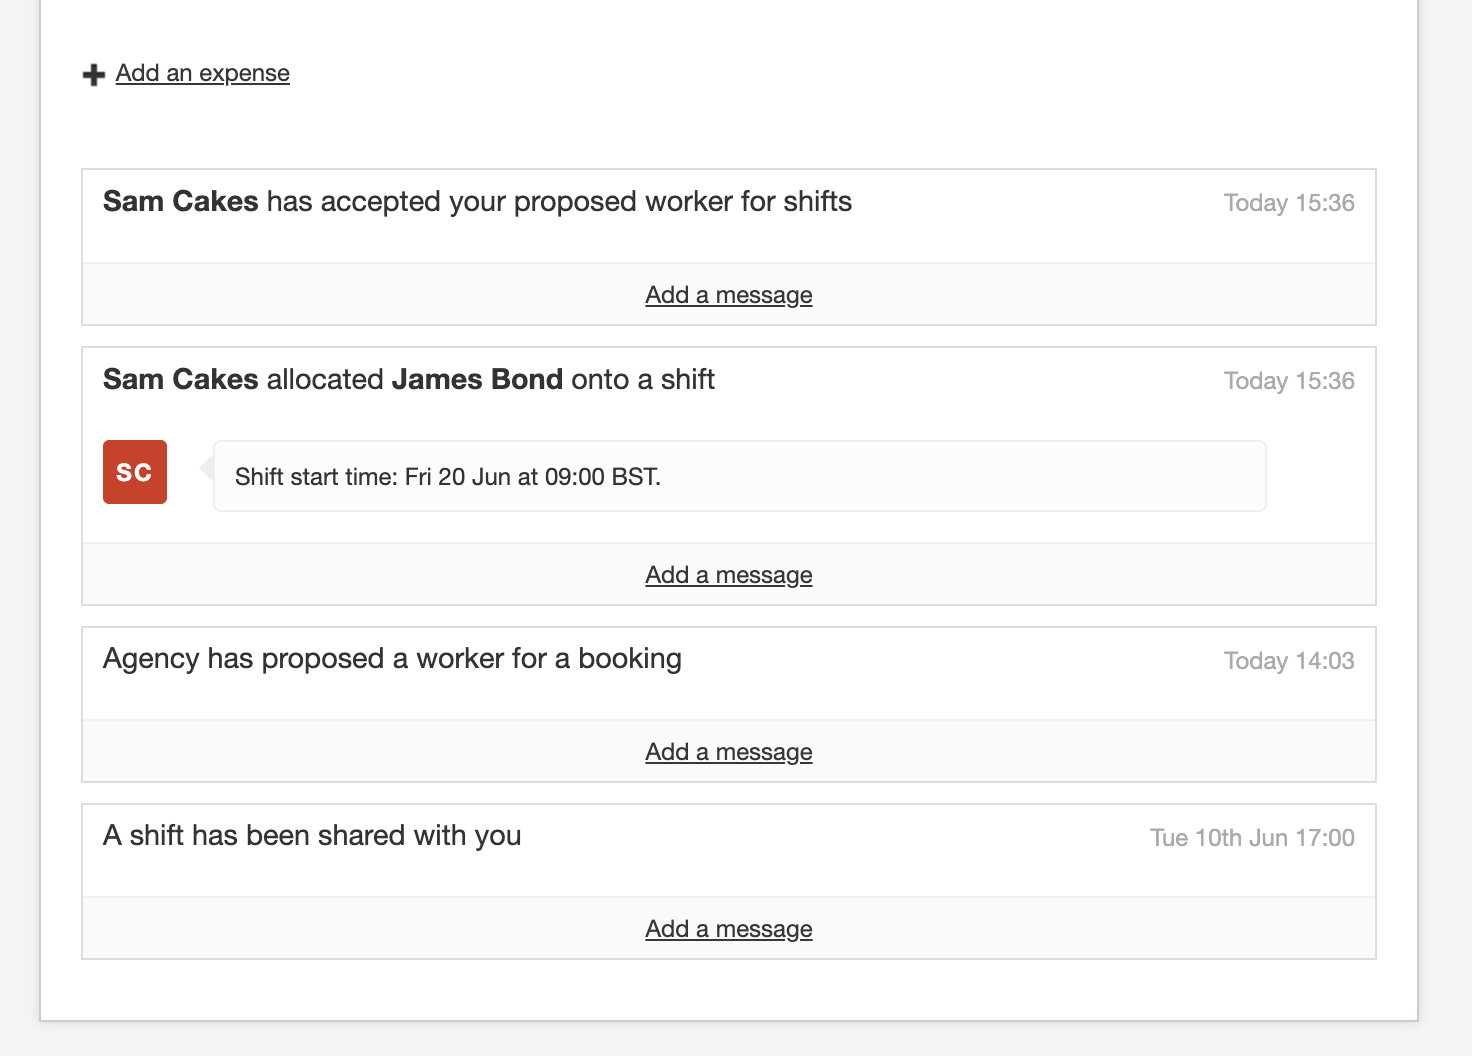Click Today 15:36 timestamp on allocation entry
The image size is (1472, 1056).
(x=1288, y=381)
